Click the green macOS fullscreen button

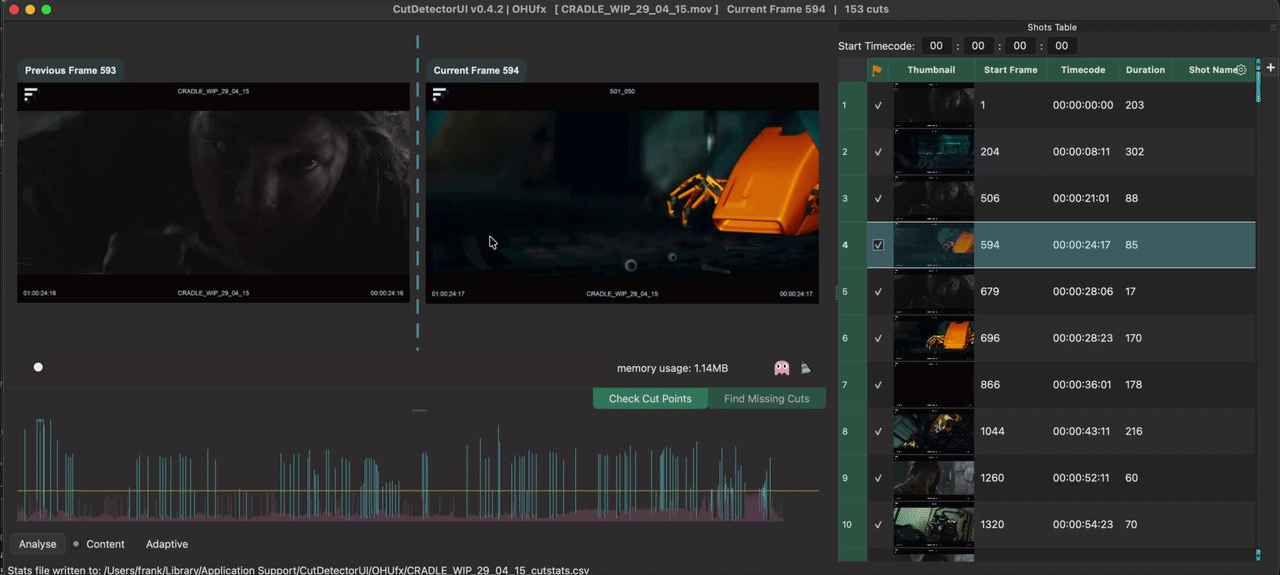pos(46,9)
